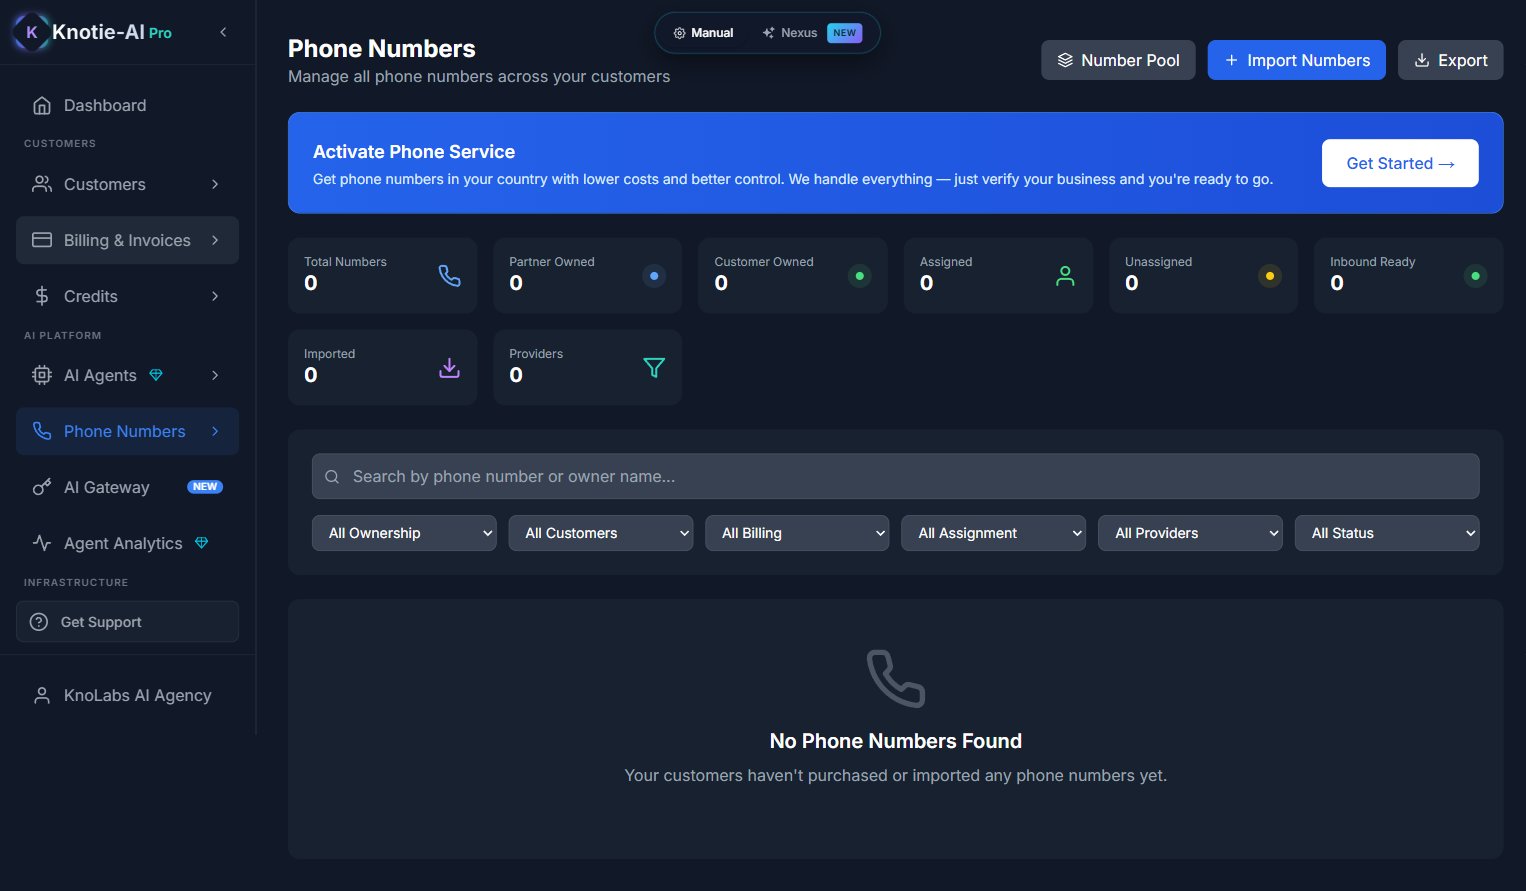Viewport: 1526px width, 891px height.
Task: Open the All Ownership dropdown
Action: point(405,533)
